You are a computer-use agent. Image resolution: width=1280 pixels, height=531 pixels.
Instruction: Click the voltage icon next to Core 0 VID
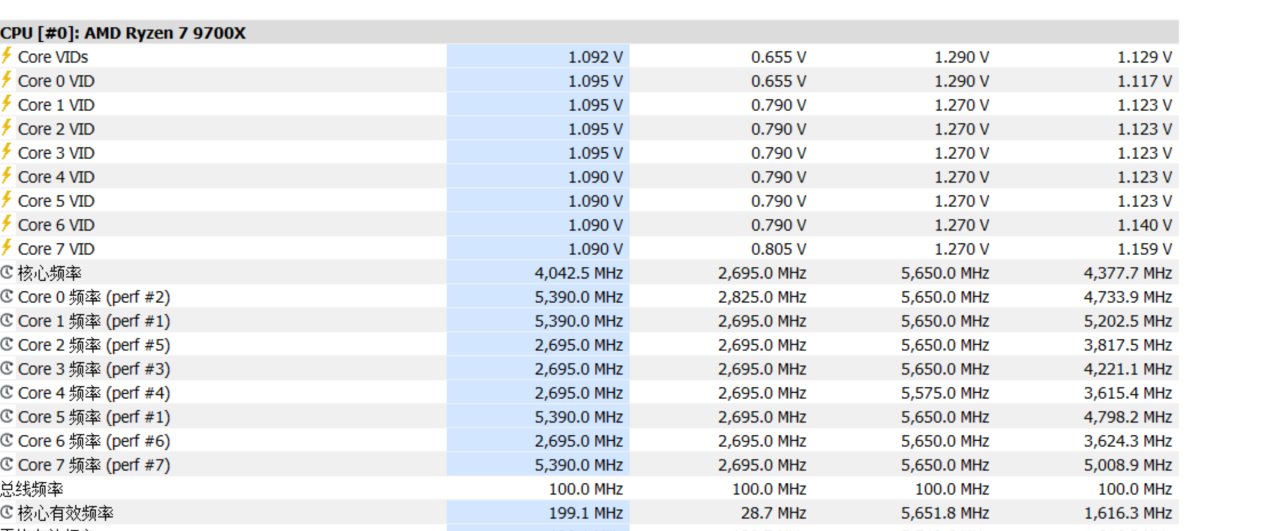click(x=7, y=81)
